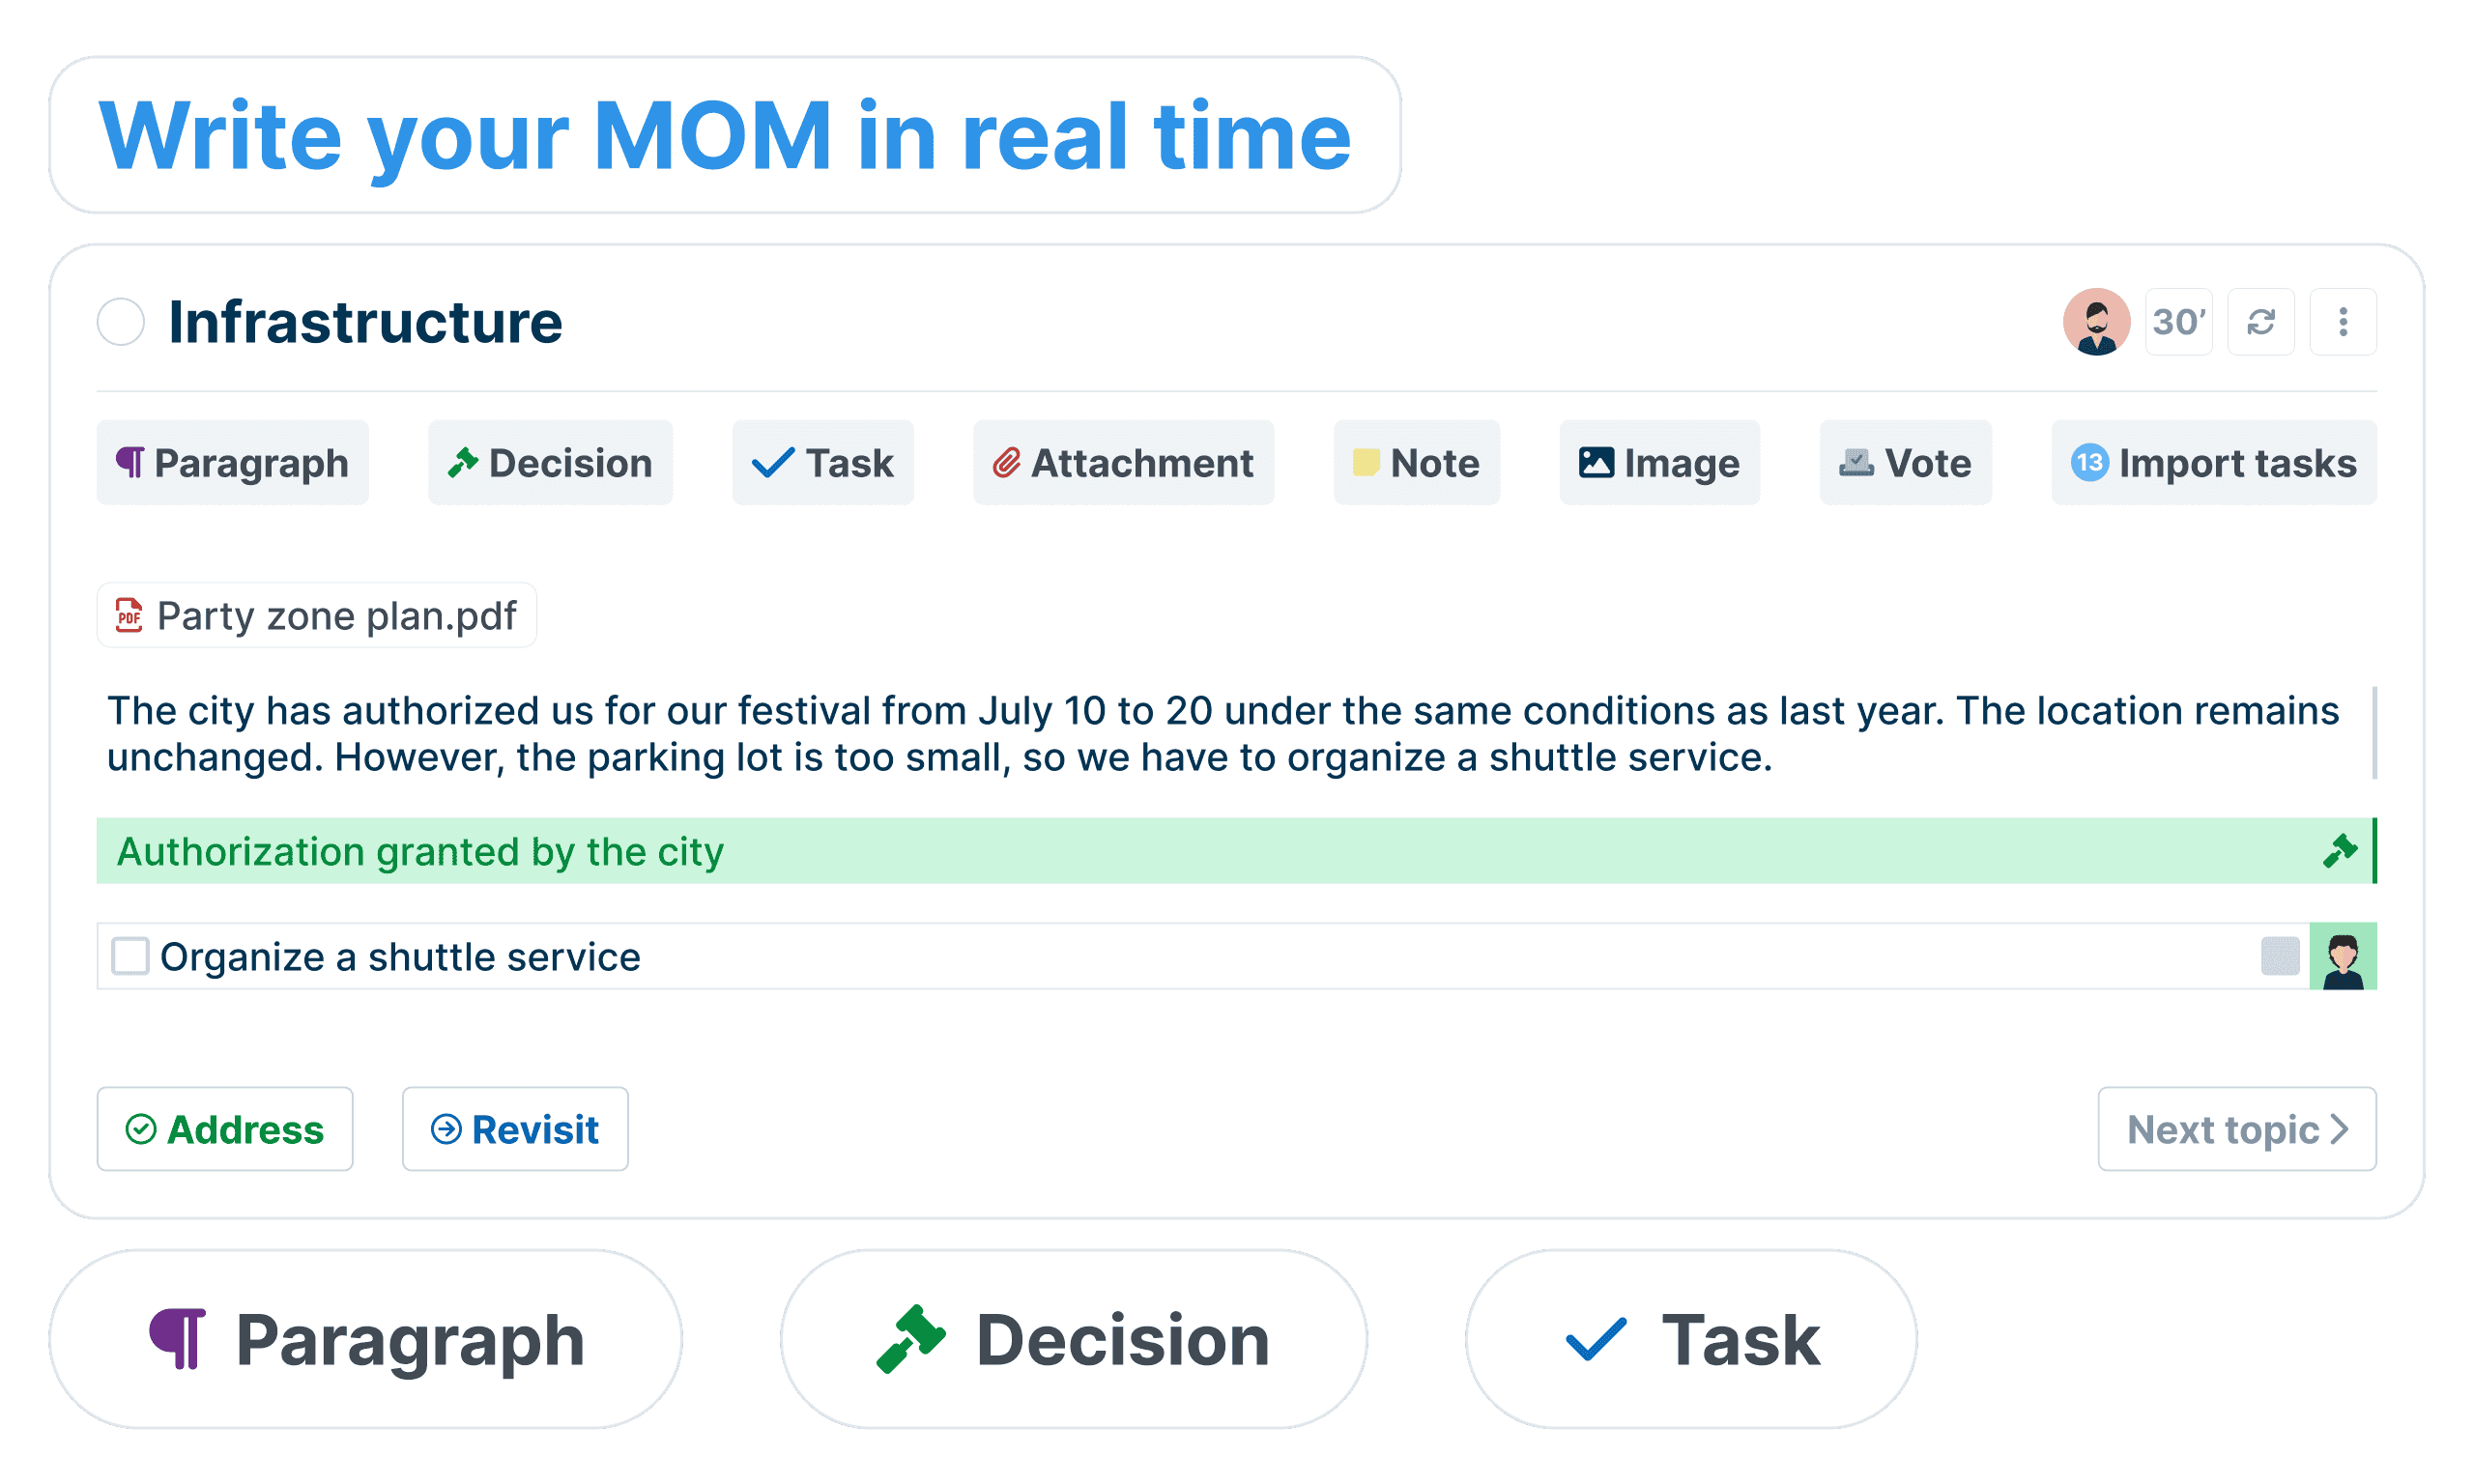Check the Organize a shuttle service task
The image size is (2474, 1484).
coord(130,956)
